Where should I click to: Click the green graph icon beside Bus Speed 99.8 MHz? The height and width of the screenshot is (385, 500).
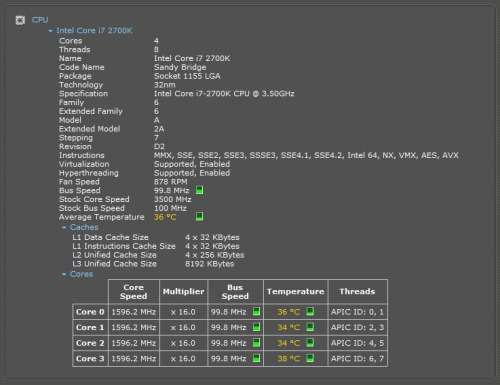tap(199, 190)
